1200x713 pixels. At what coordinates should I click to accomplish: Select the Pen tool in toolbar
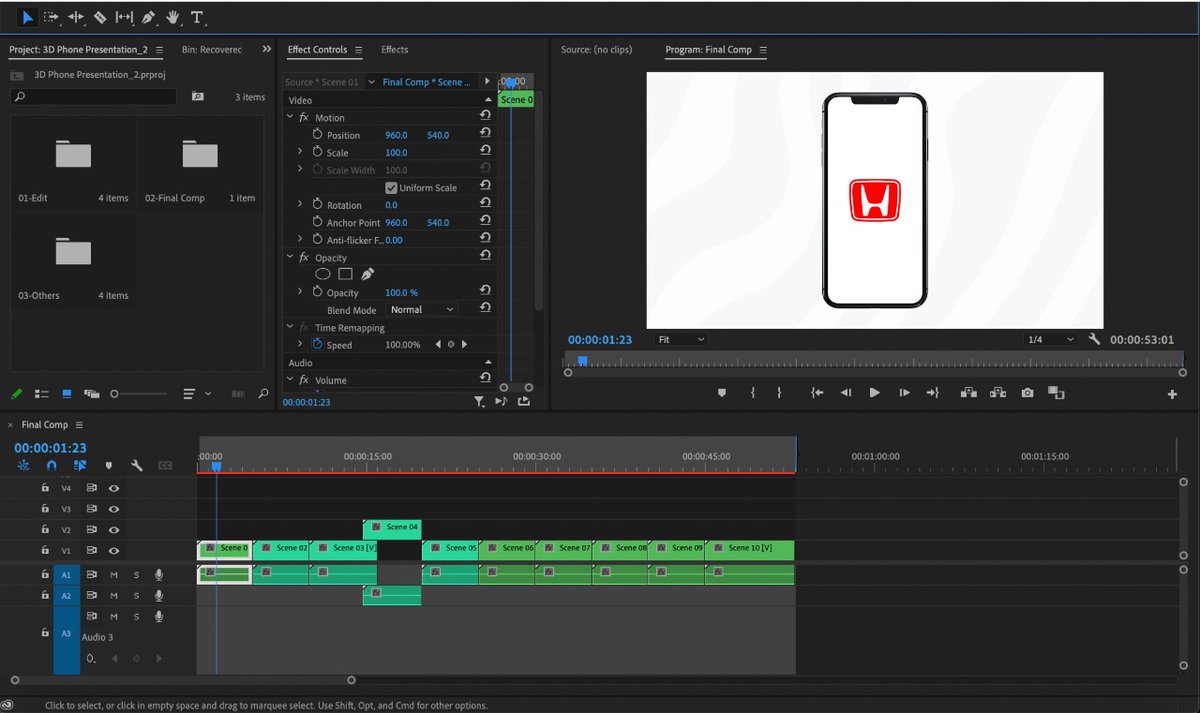pyautogui.click(x=149, y=17)
